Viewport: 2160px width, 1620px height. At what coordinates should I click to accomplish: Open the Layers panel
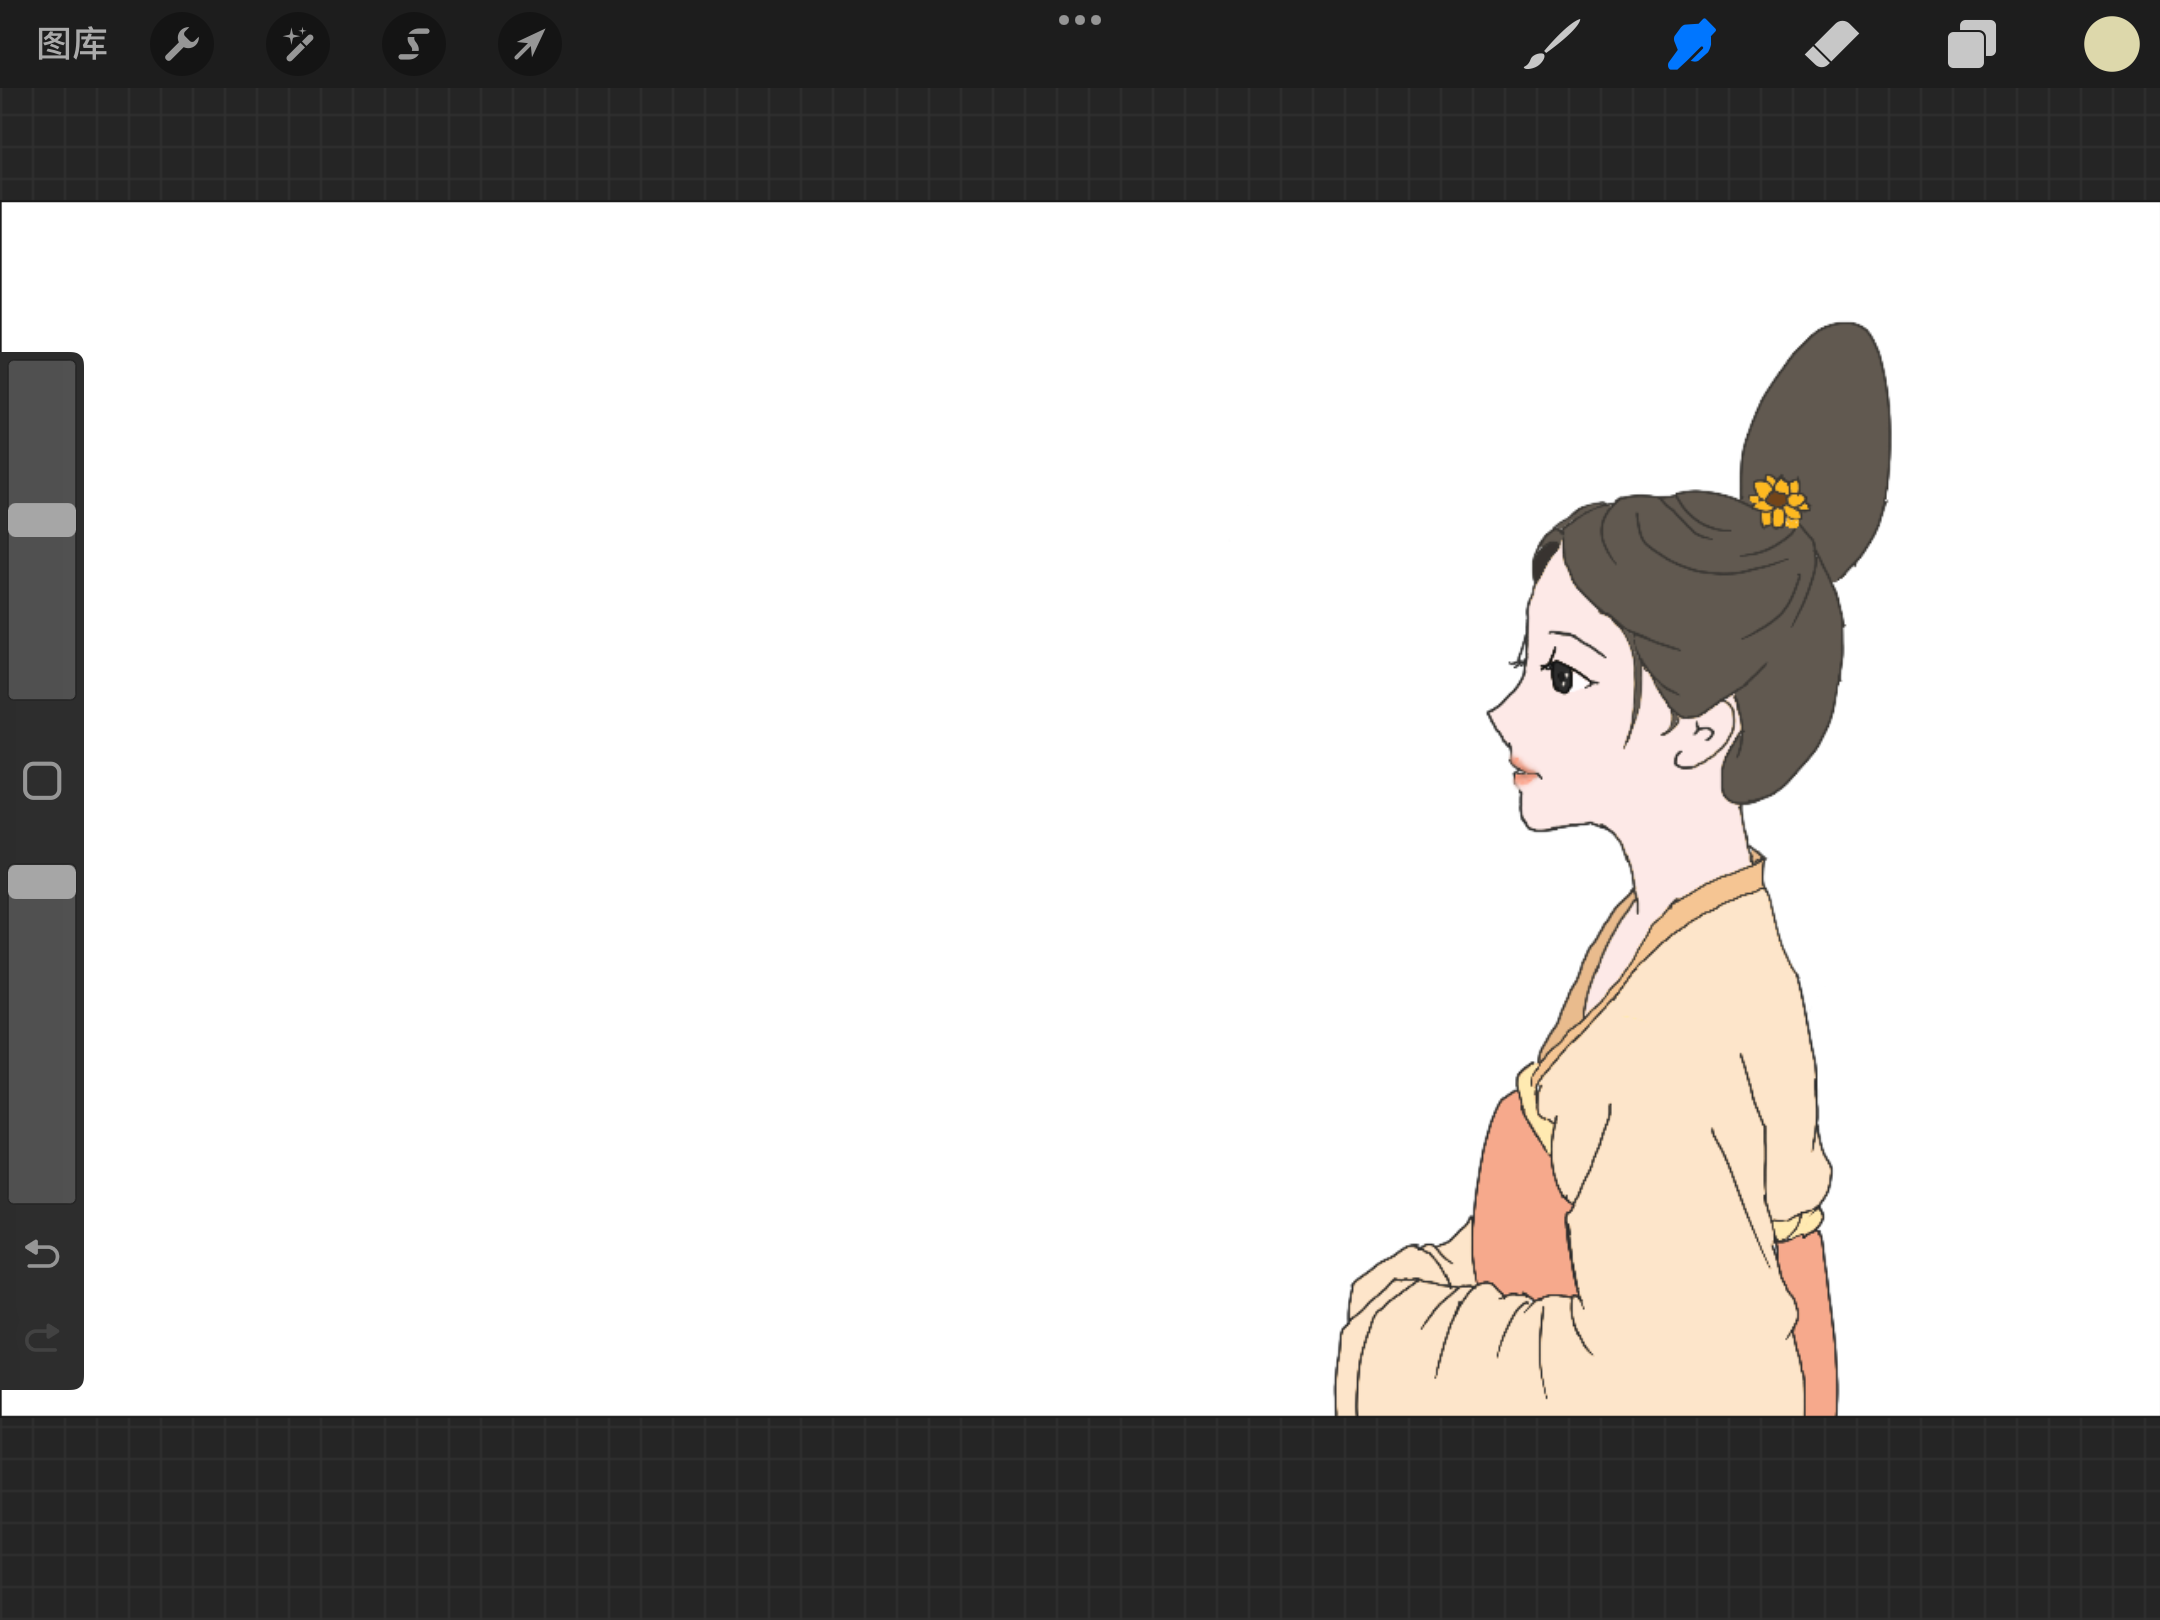click(1971, 44)
